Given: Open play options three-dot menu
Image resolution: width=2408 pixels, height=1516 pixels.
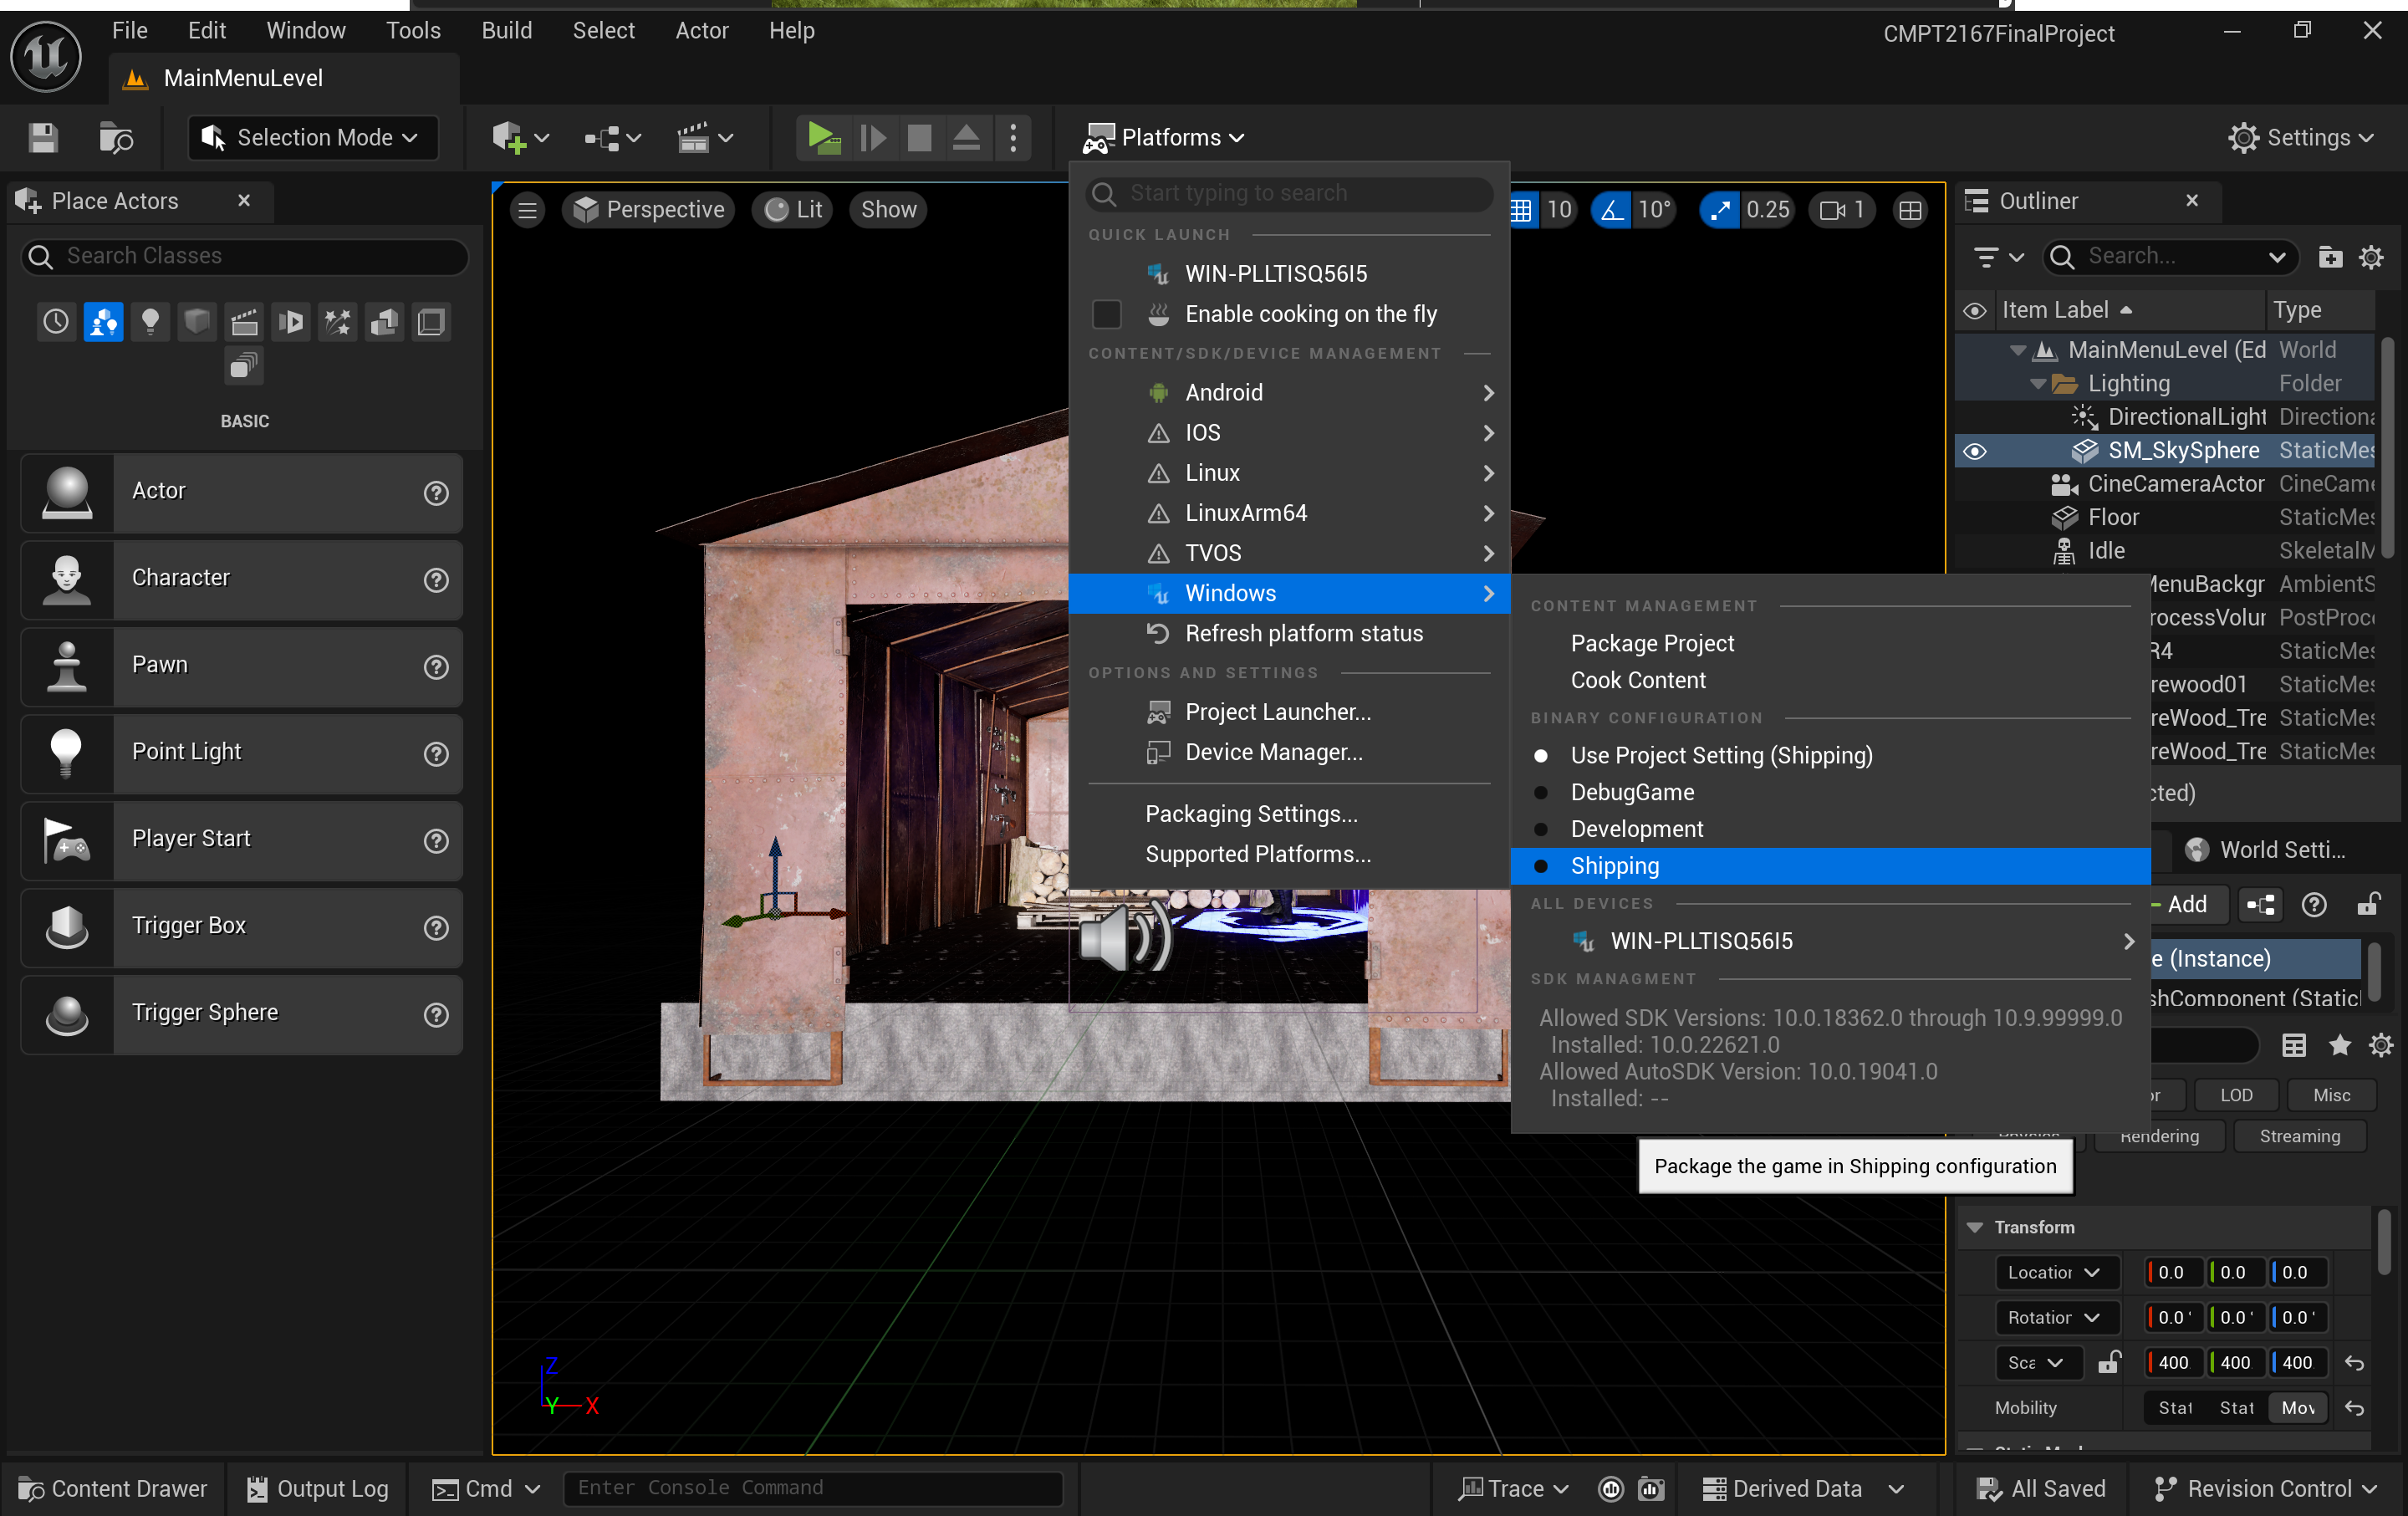Looking at the screenshot, I should [x=1013, y=137].
